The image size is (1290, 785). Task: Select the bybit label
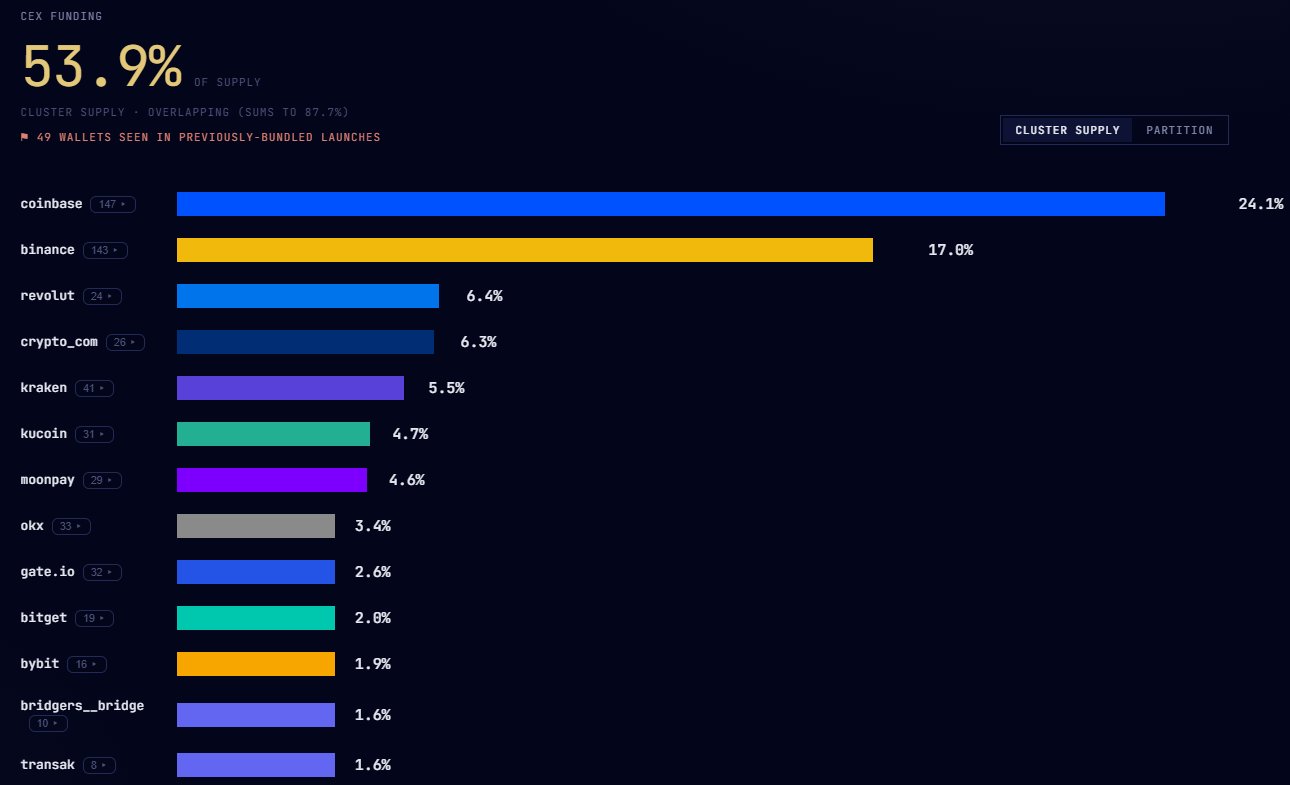[x=40, y=664]
